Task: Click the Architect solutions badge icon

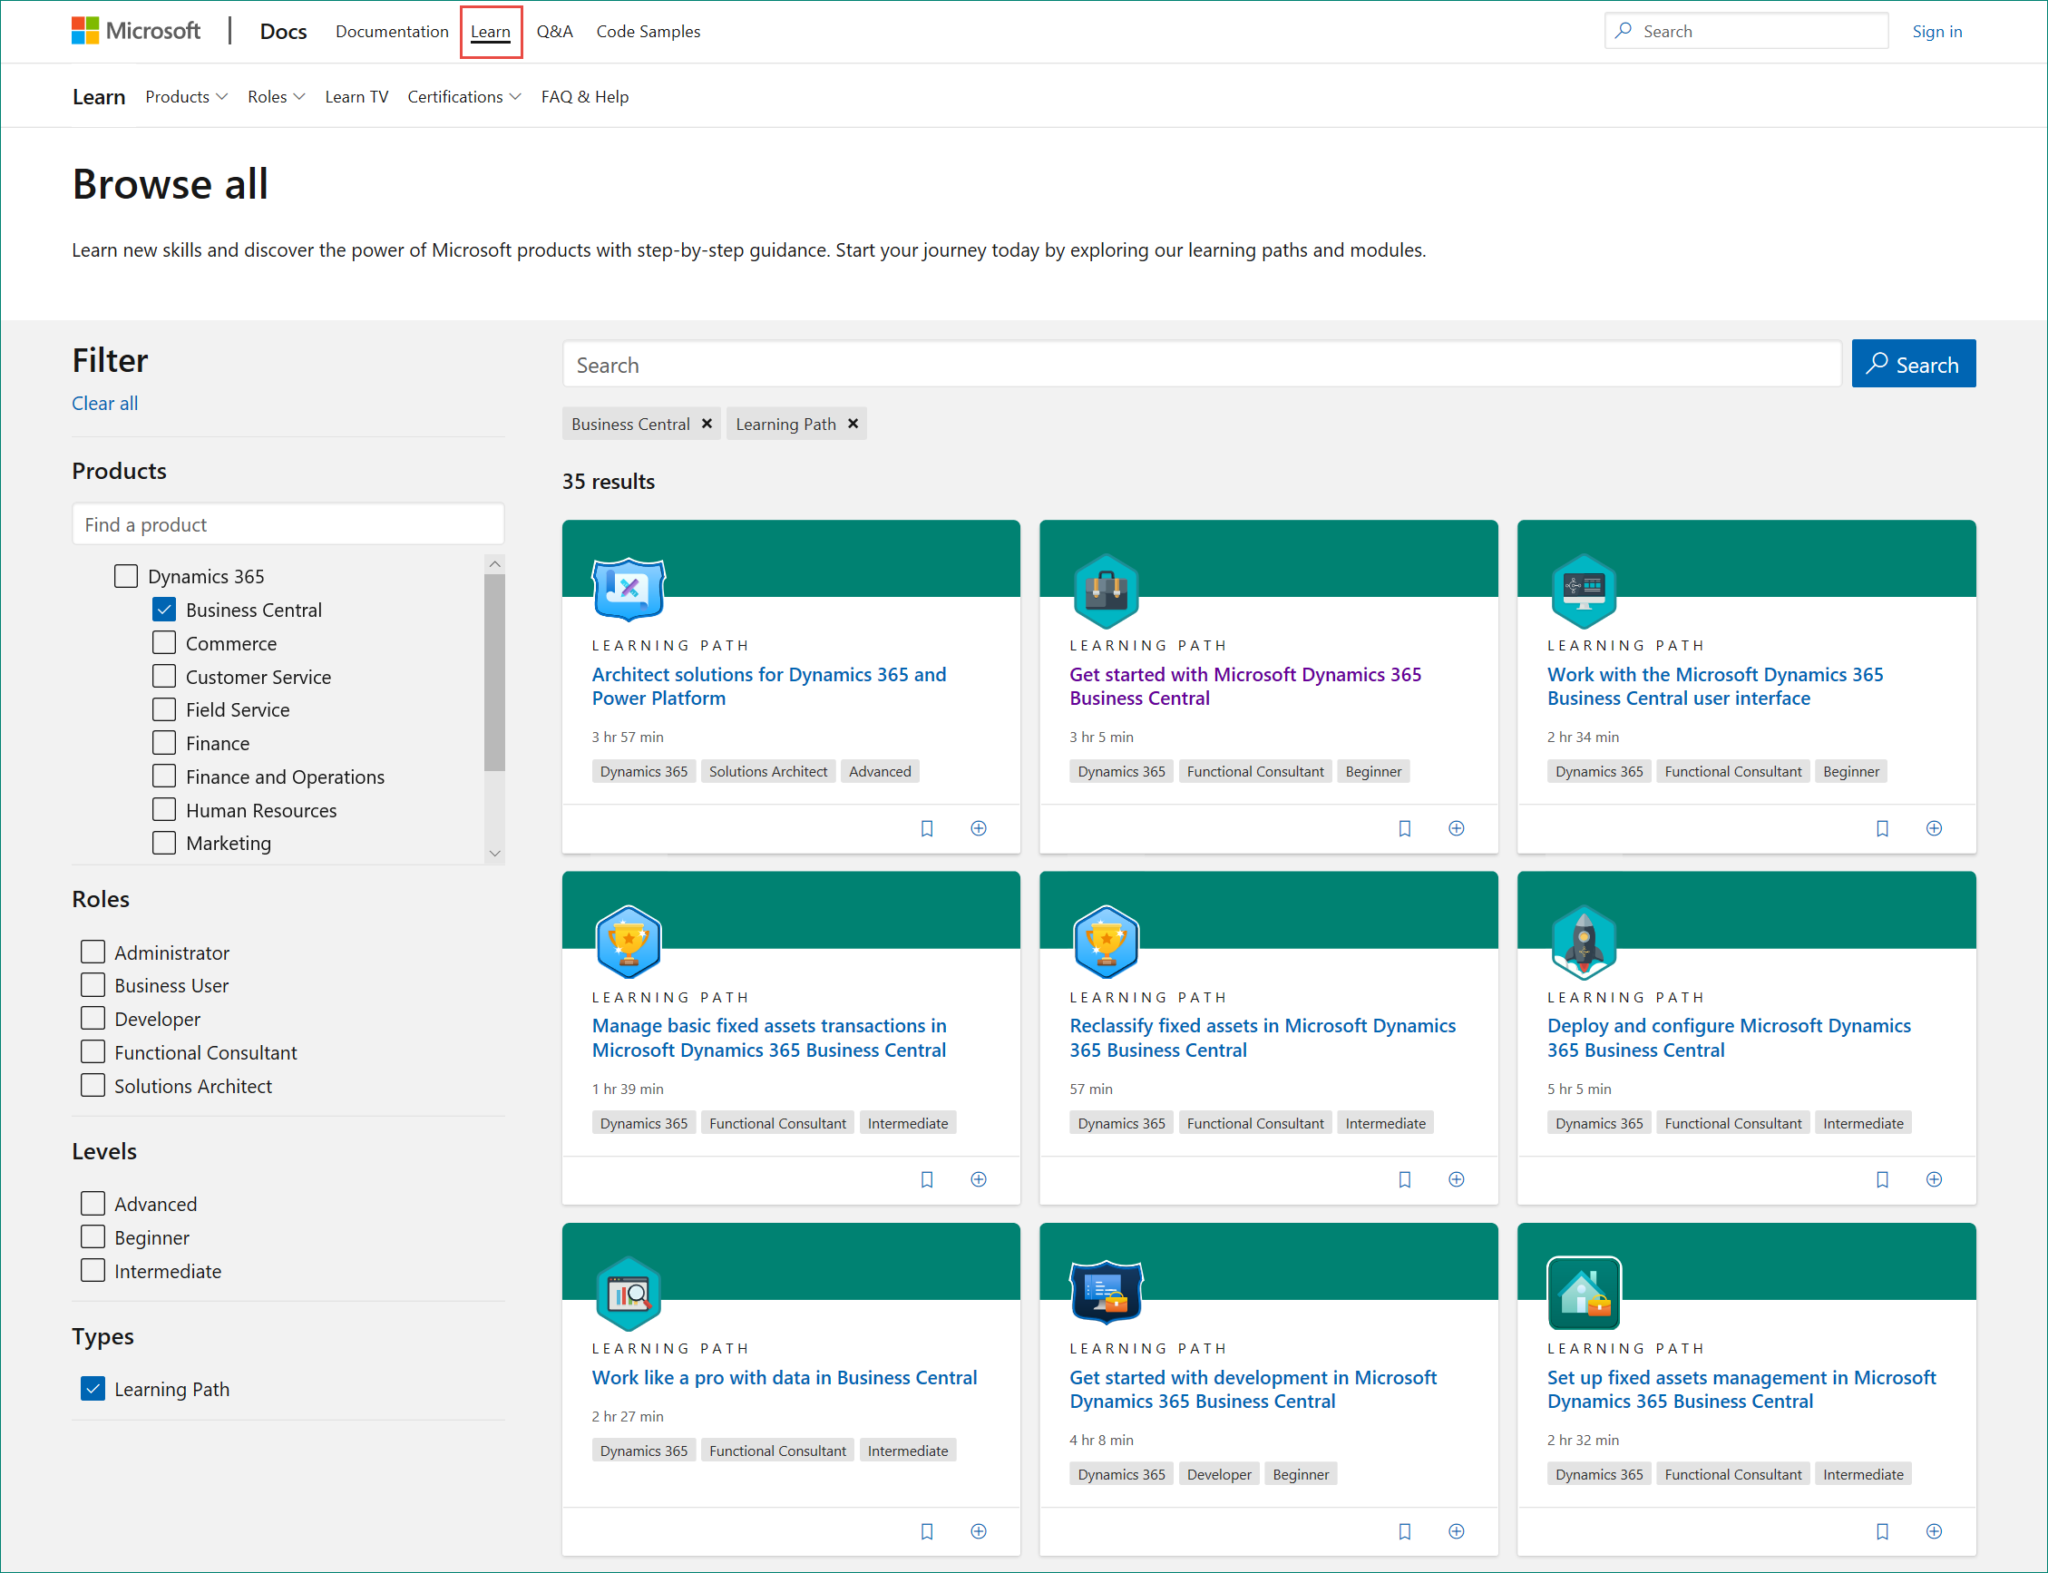Action: coord(629,589)
